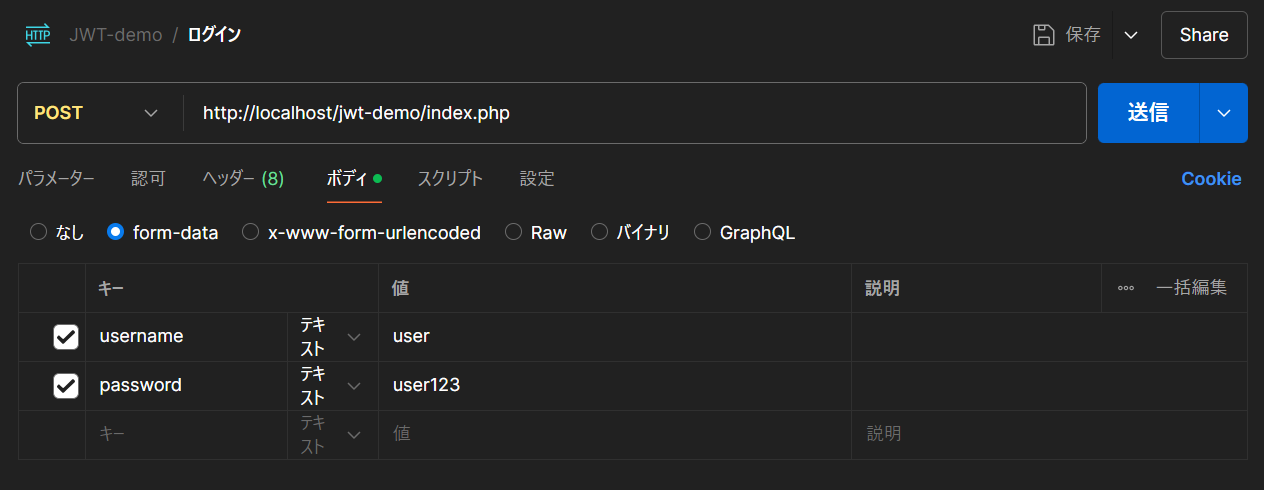This screenshot has height=490, width=1264.
Task: Uncheck the username row checkbox
Action: [x=66, y=337]
